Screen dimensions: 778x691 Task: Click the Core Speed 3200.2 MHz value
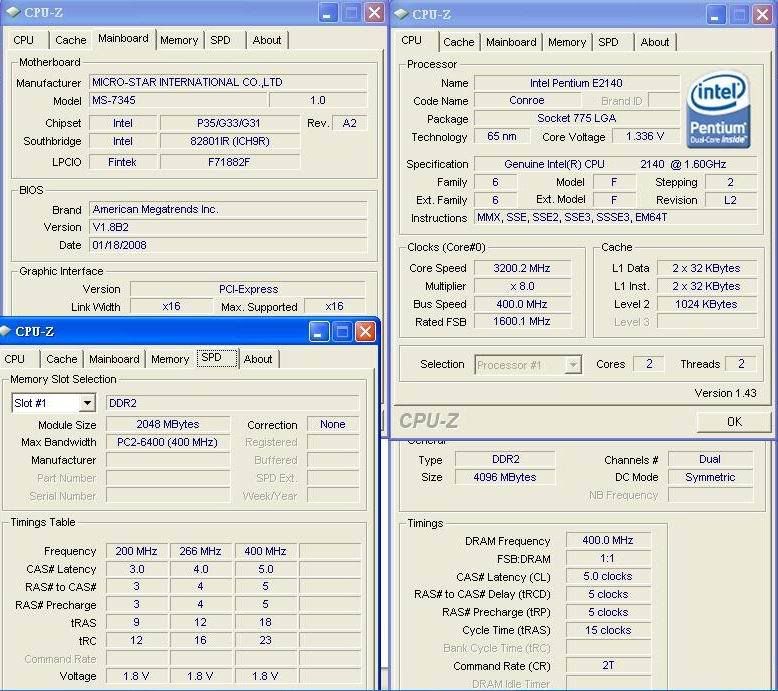[x=522, y=268]
